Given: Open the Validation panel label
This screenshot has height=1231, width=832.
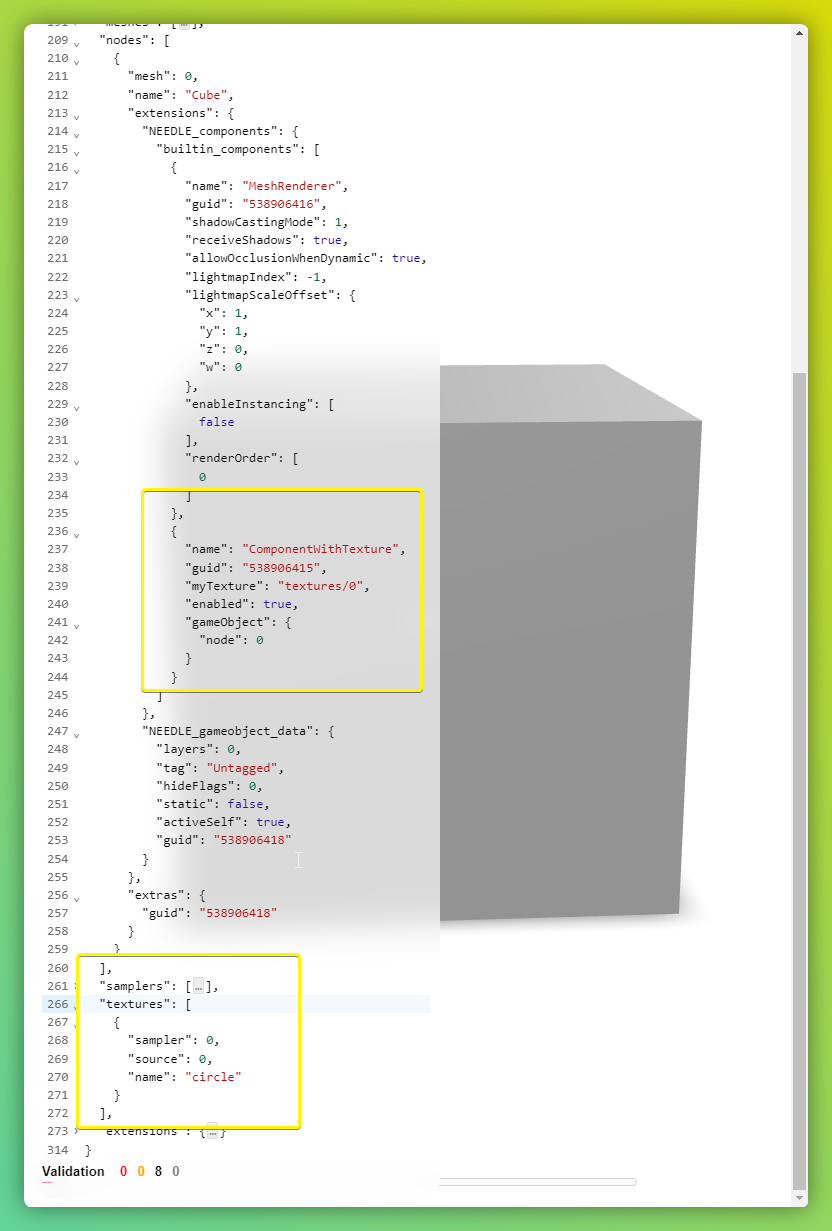Looking at the screenshot, I should [x=73, y=1171].
